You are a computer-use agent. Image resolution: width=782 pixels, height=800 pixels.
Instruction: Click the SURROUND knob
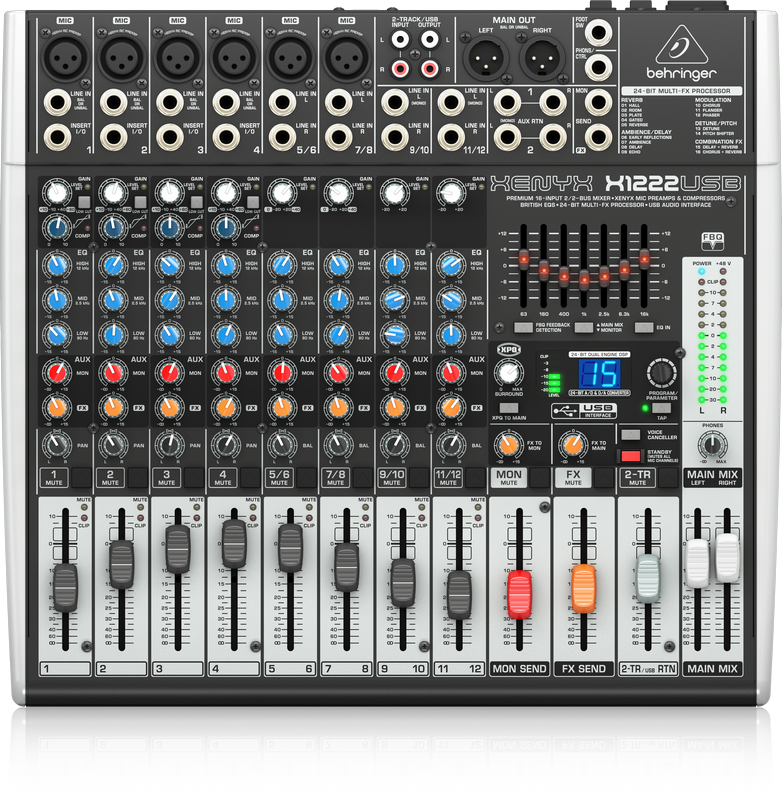pyautogui.click(x=508, y=373)
